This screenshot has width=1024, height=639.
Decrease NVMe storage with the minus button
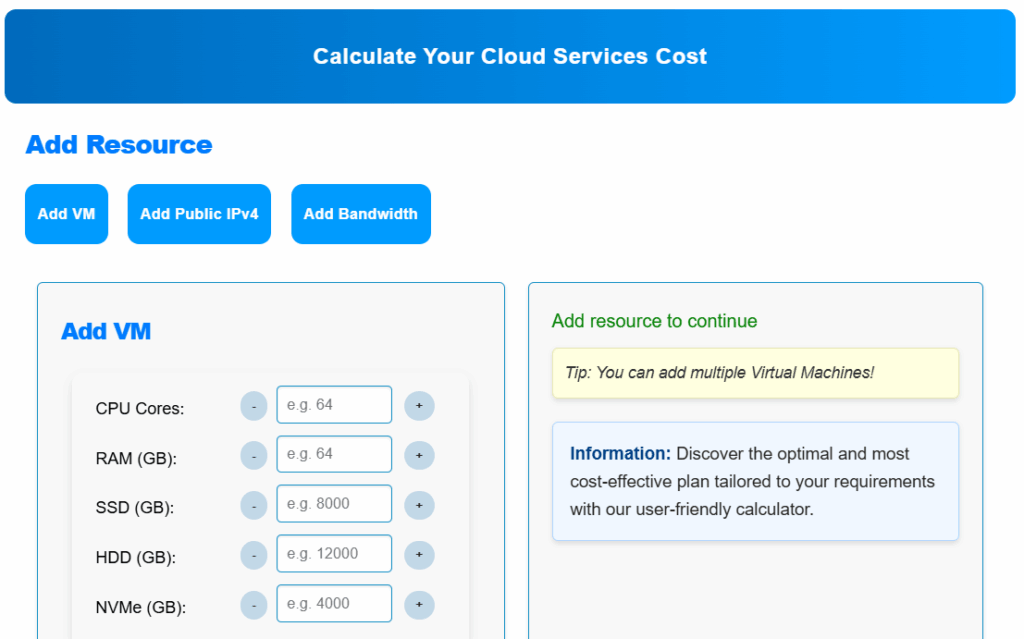(x=253, y=604)
